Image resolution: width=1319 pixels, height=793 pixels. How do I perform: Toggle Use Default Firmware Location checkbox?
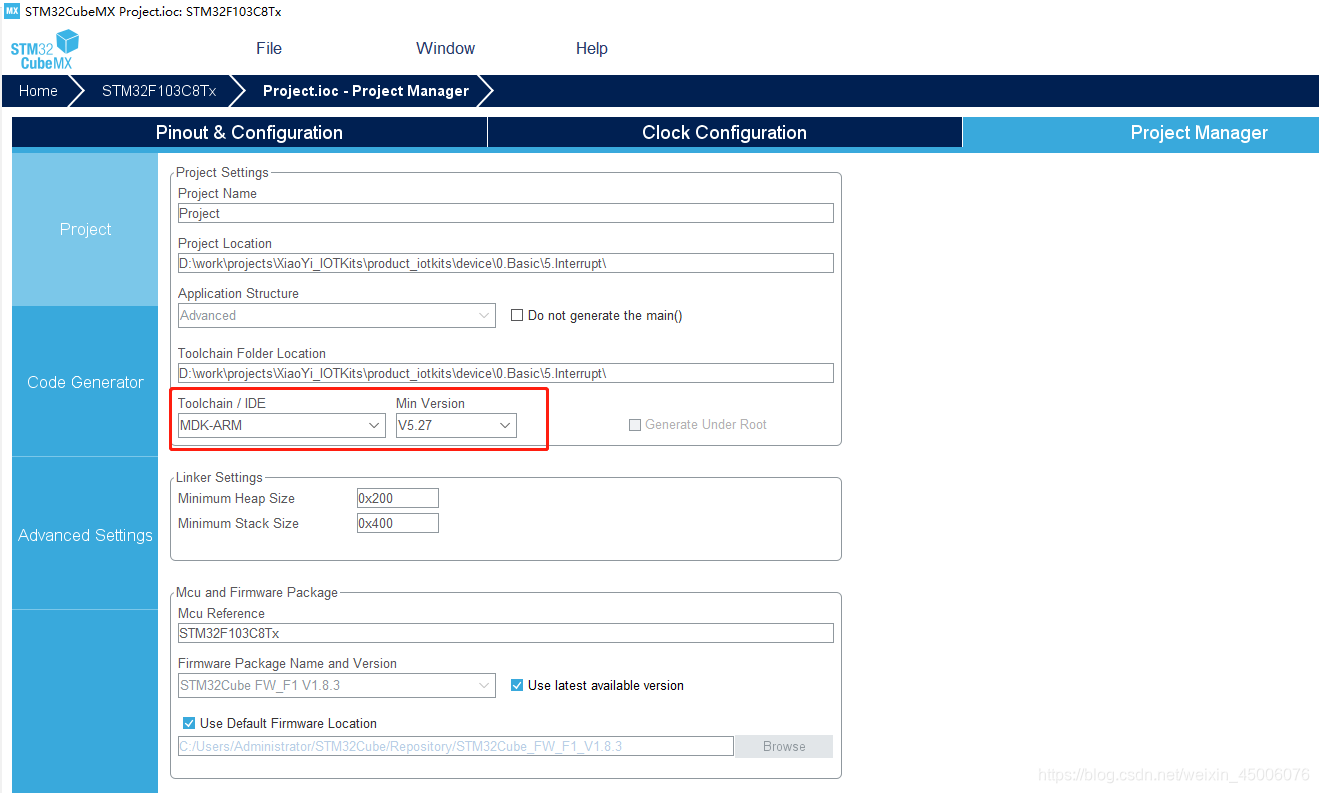point(189,723)
